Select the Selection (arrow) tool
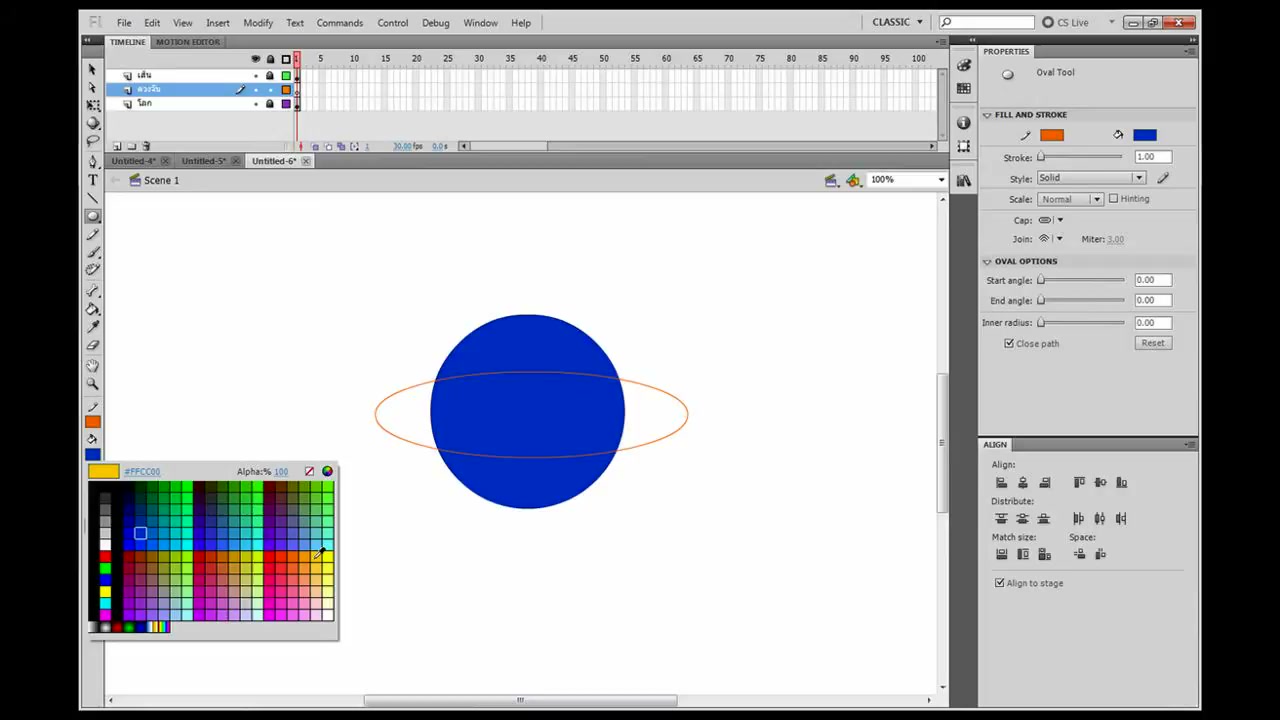1280x720 pixels. pyautogui.click(x=92, y=69)
